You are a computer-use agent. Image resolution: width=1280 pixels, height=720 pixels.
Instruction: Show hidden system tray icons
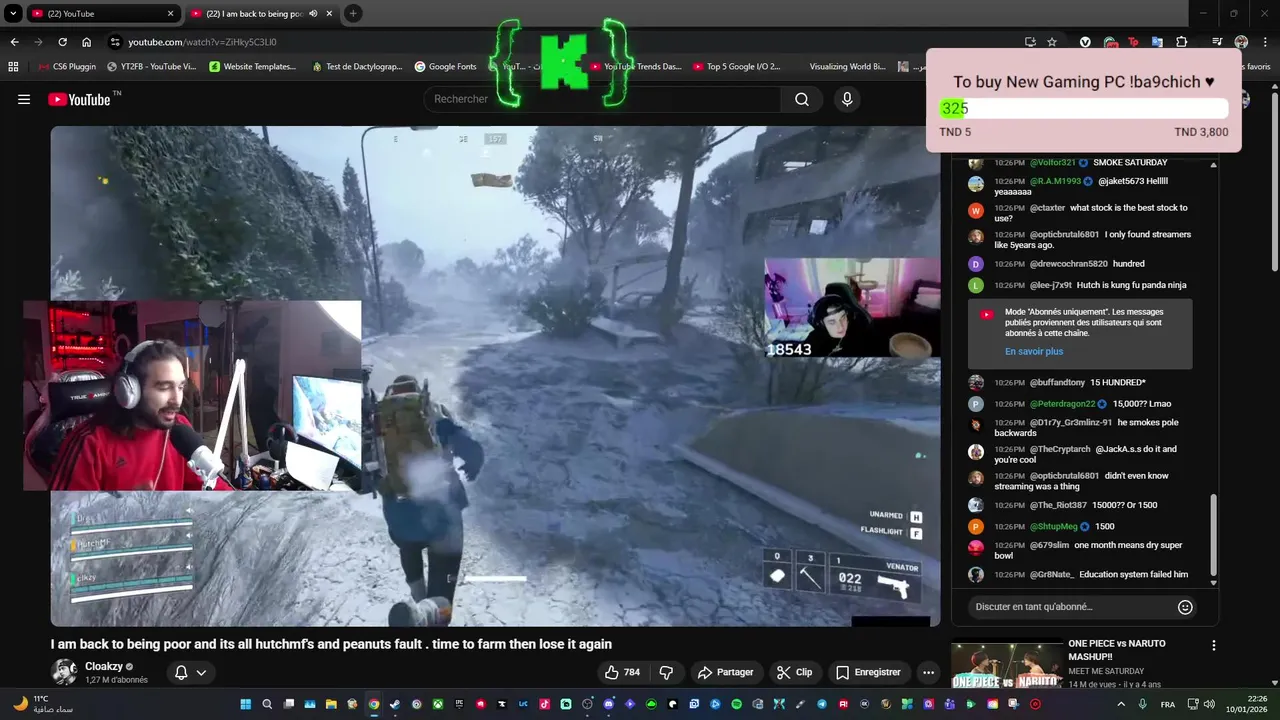coord(1119,704)
